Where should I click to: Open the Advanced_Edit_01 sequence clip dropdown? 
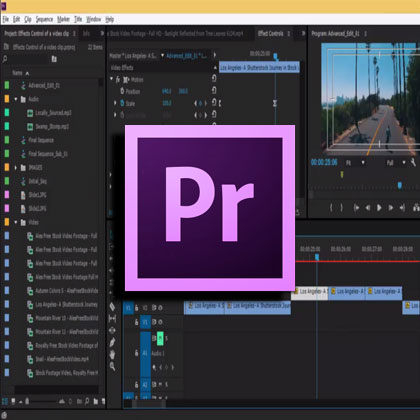(x=162, y=55)
